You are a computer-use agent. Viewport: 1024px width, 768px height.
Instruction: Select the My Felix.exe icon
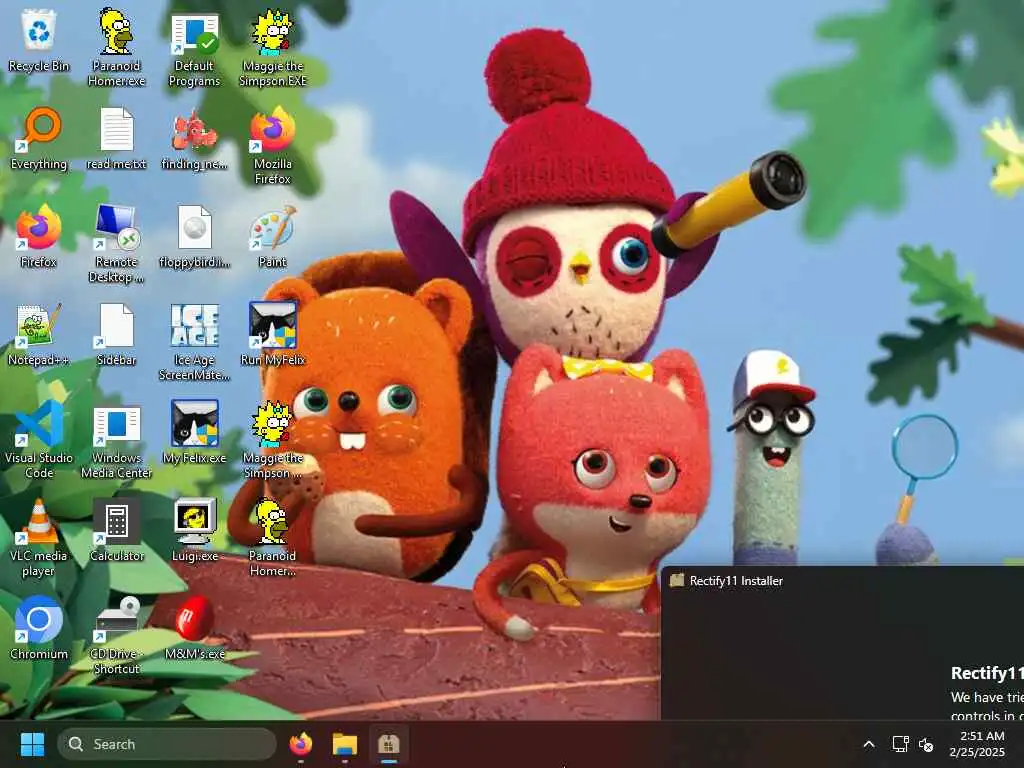[x=194, y=432]
